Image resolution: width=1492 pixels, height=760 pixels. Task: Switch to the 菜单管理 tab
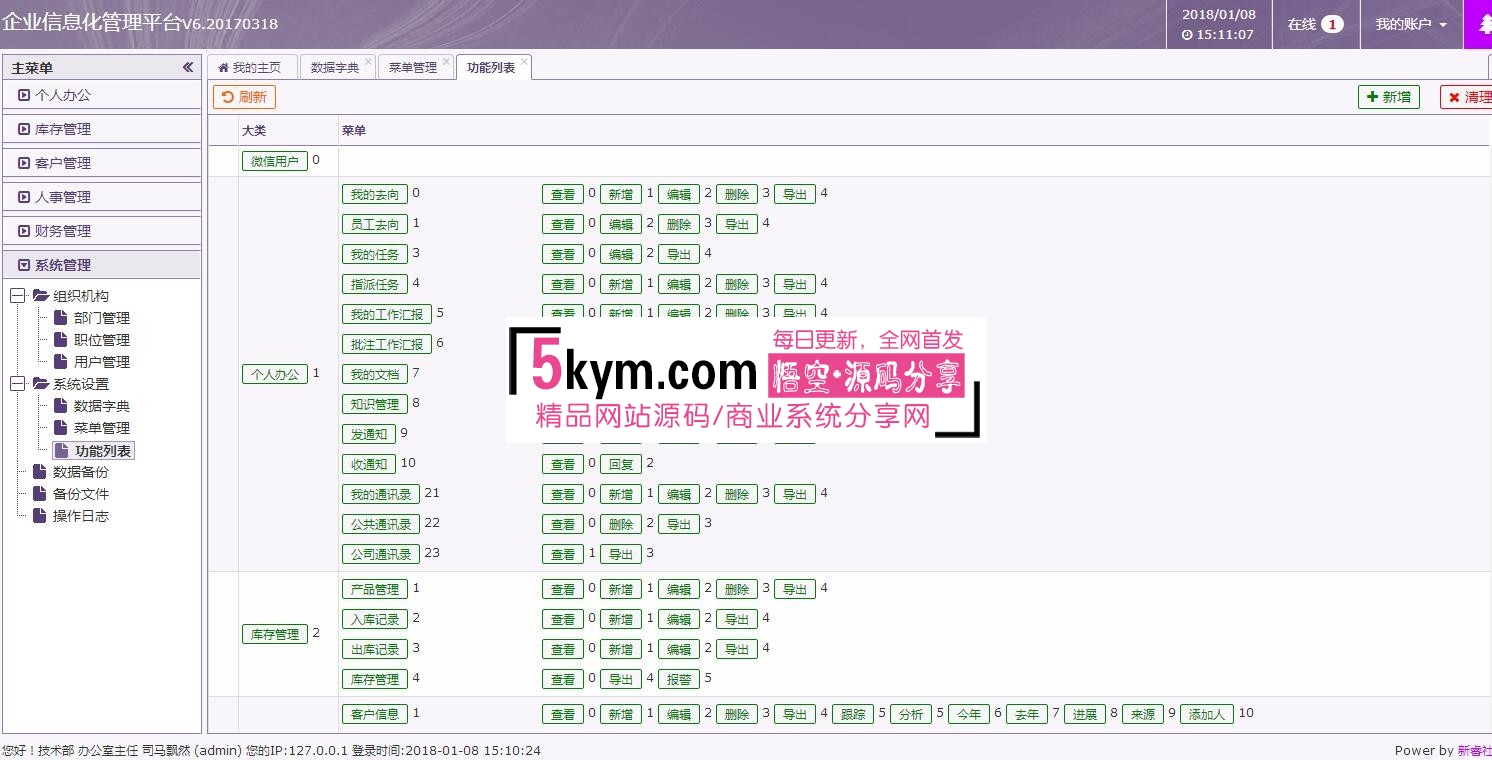pos(413,67)
